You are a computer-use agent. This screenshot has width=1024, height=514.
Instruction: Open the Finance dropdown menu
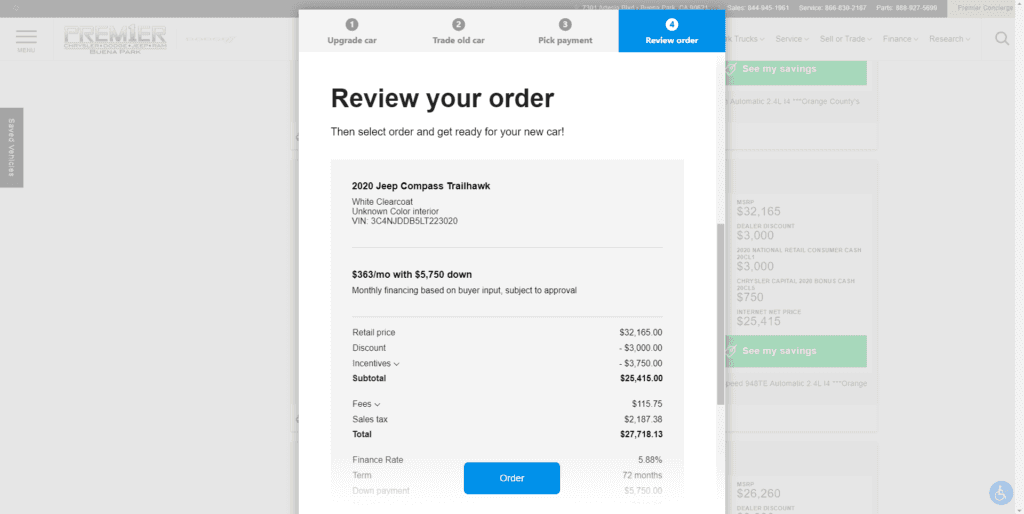coord(901,39)
